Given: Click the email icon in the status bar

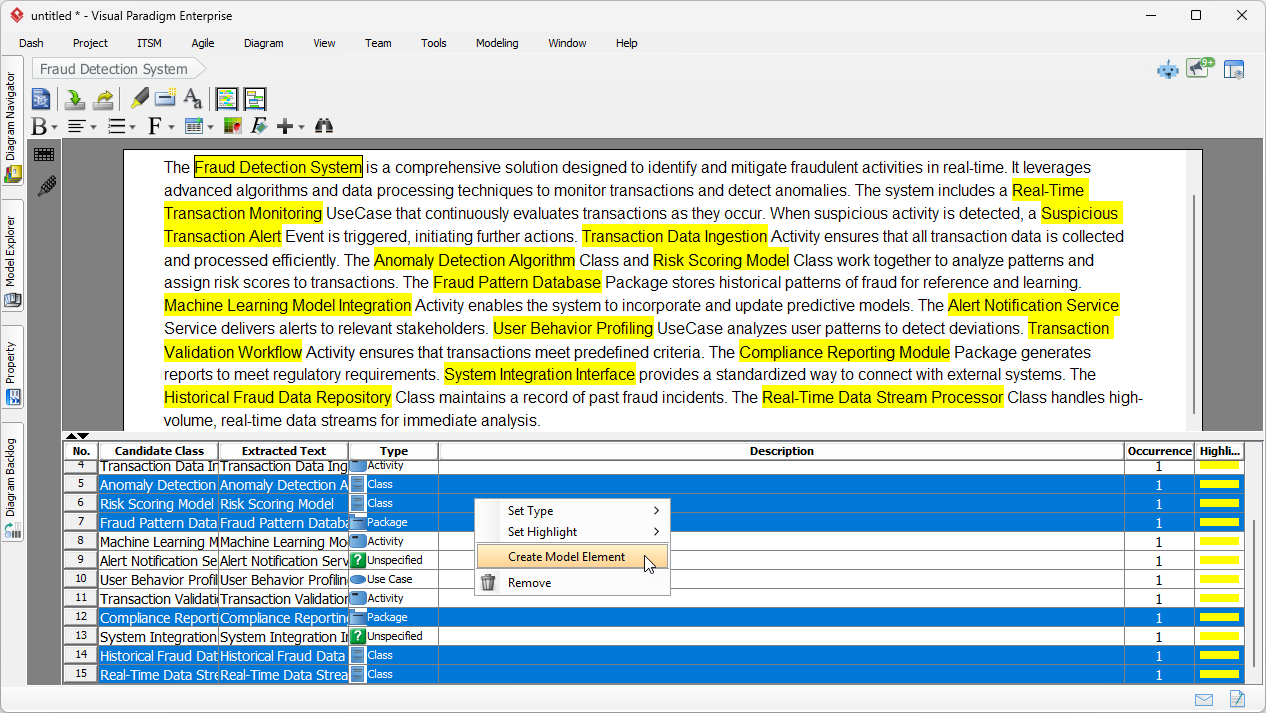Looking at the screenshot, I should [1204, 699].
